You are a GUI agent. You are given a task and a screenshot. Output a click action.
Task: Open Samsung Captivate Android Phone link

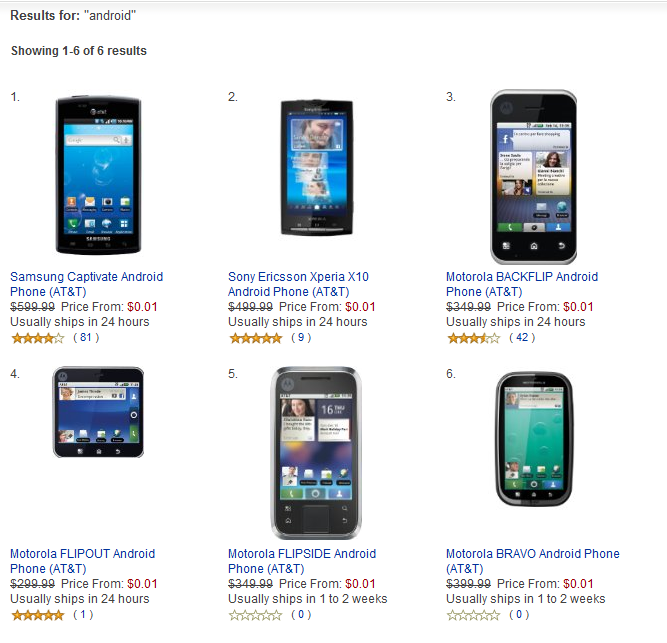tap(86, 277)
